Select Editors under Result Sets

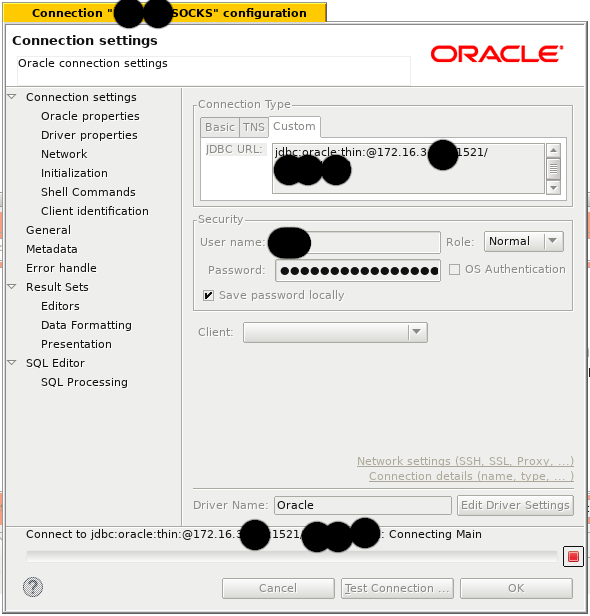coord(60,306)
